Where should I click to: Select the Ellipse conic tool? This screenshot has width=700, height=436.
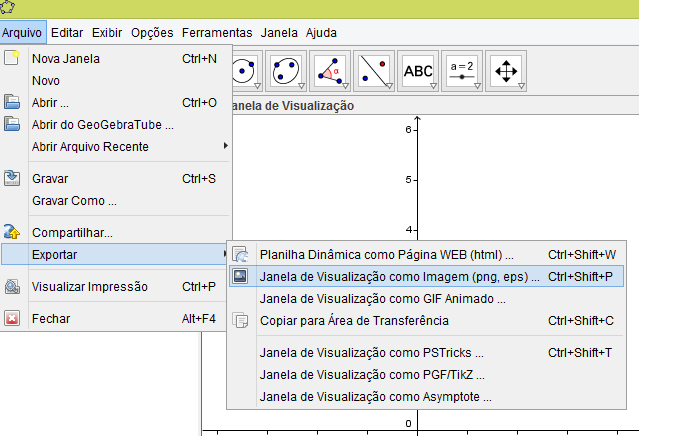pos(285,71)
